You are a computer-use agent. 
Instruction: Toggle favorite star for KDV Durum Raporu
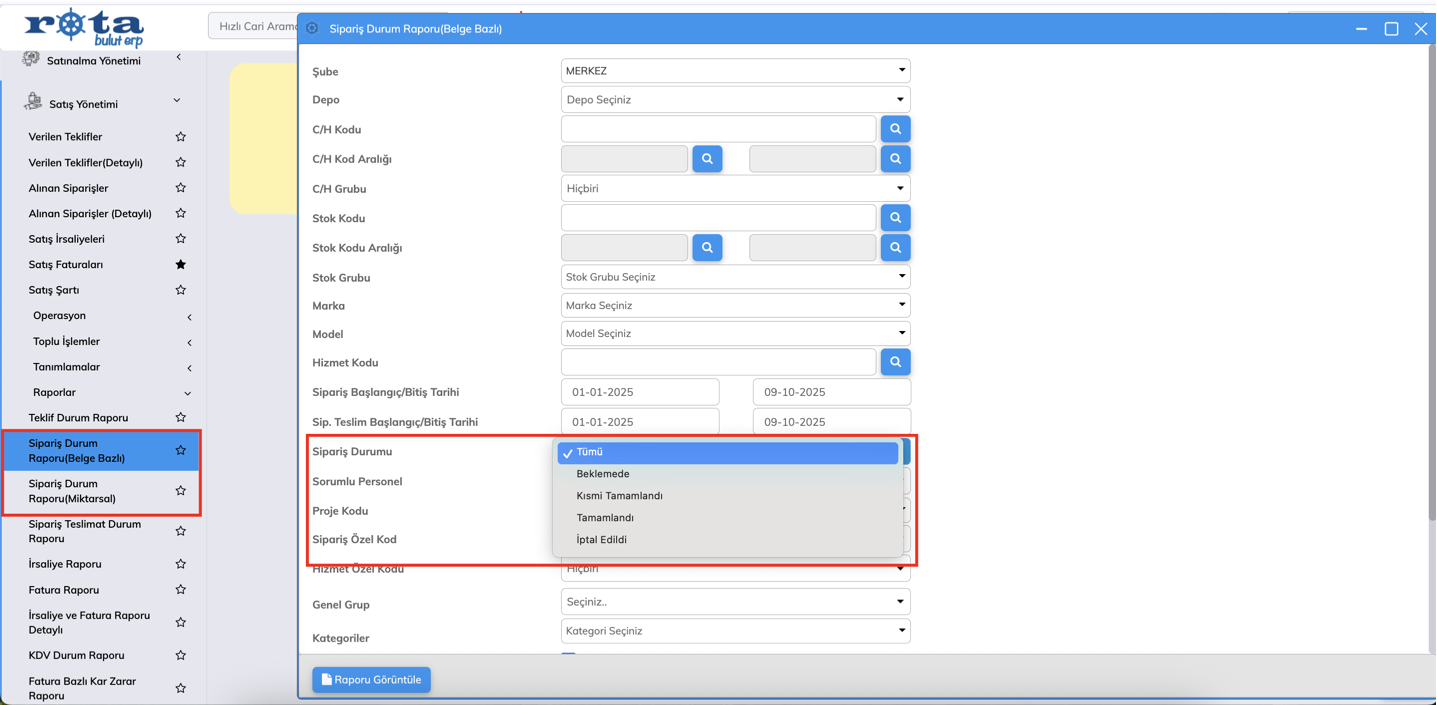click(181, 656)
